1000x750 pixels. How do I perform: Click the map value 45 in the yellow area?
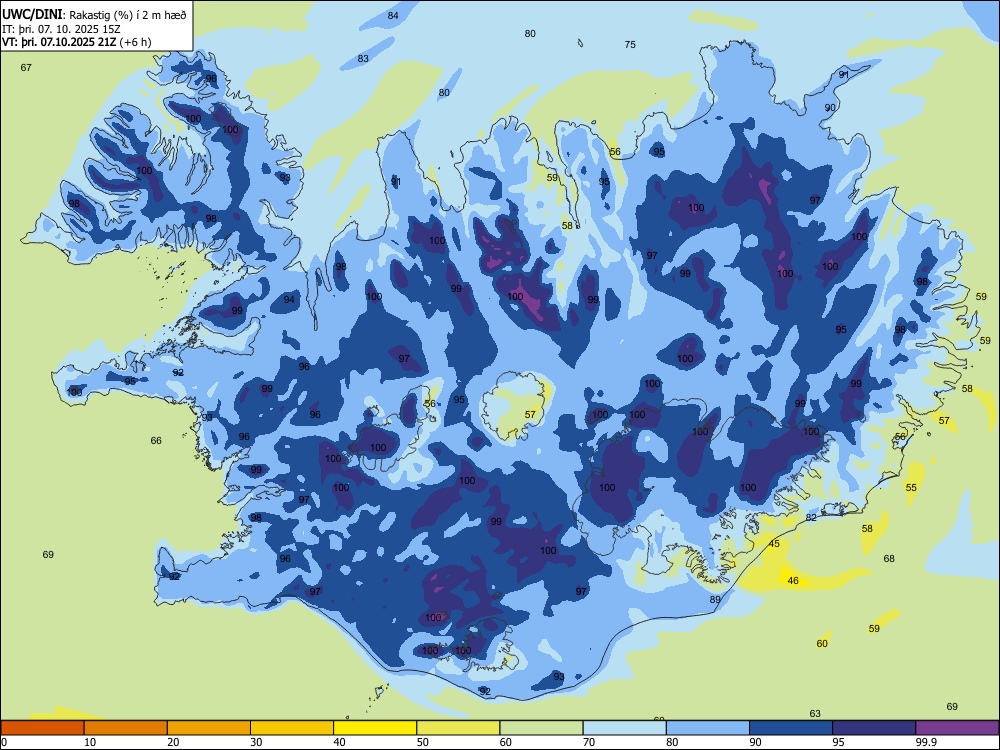[774, 544]
